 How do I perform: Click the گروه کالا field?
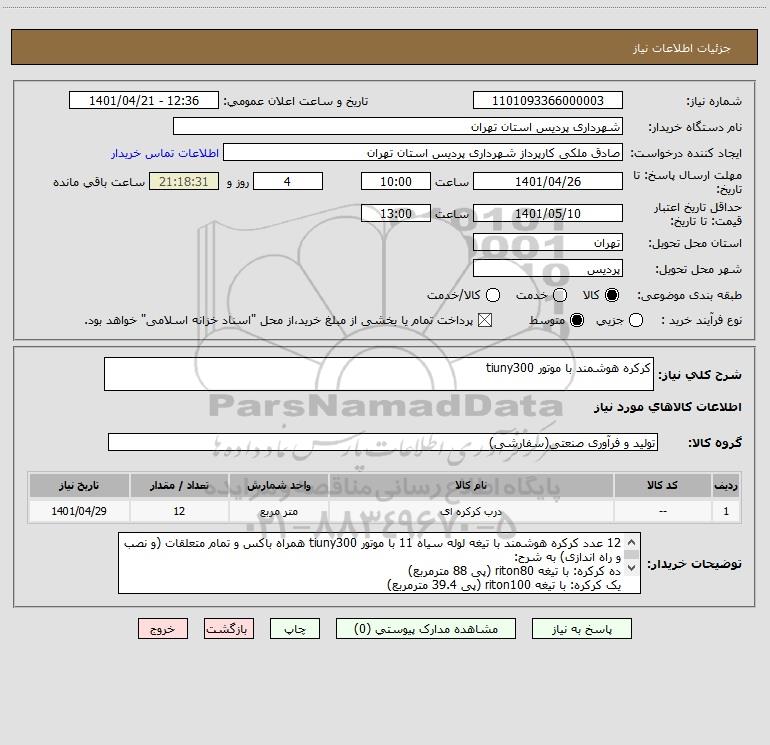click(x=383, y=442)
